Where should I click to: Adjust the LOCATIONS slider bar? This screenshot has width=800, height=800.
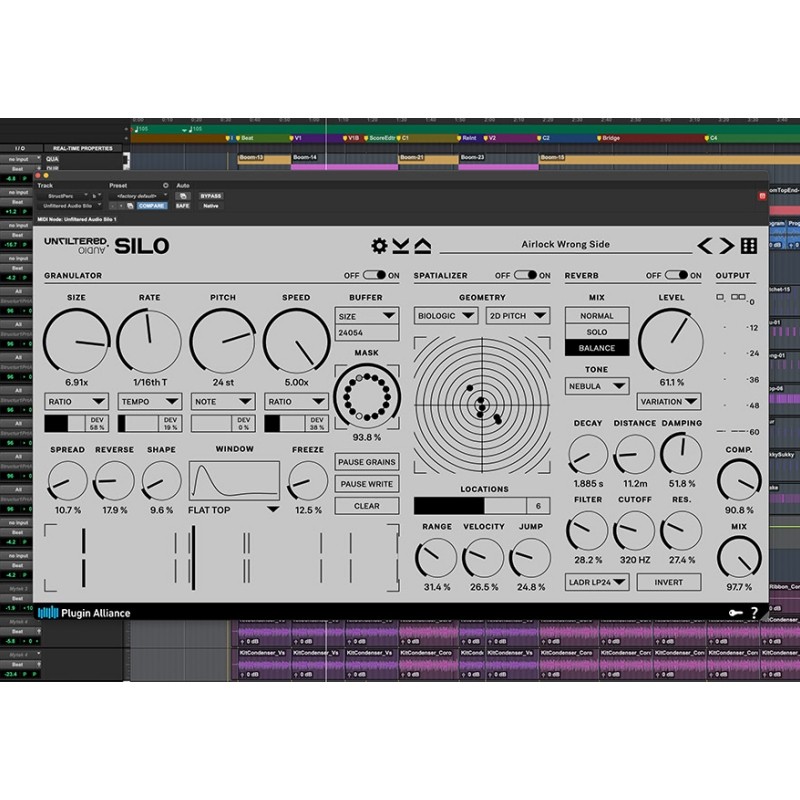[x=482, y=506]
